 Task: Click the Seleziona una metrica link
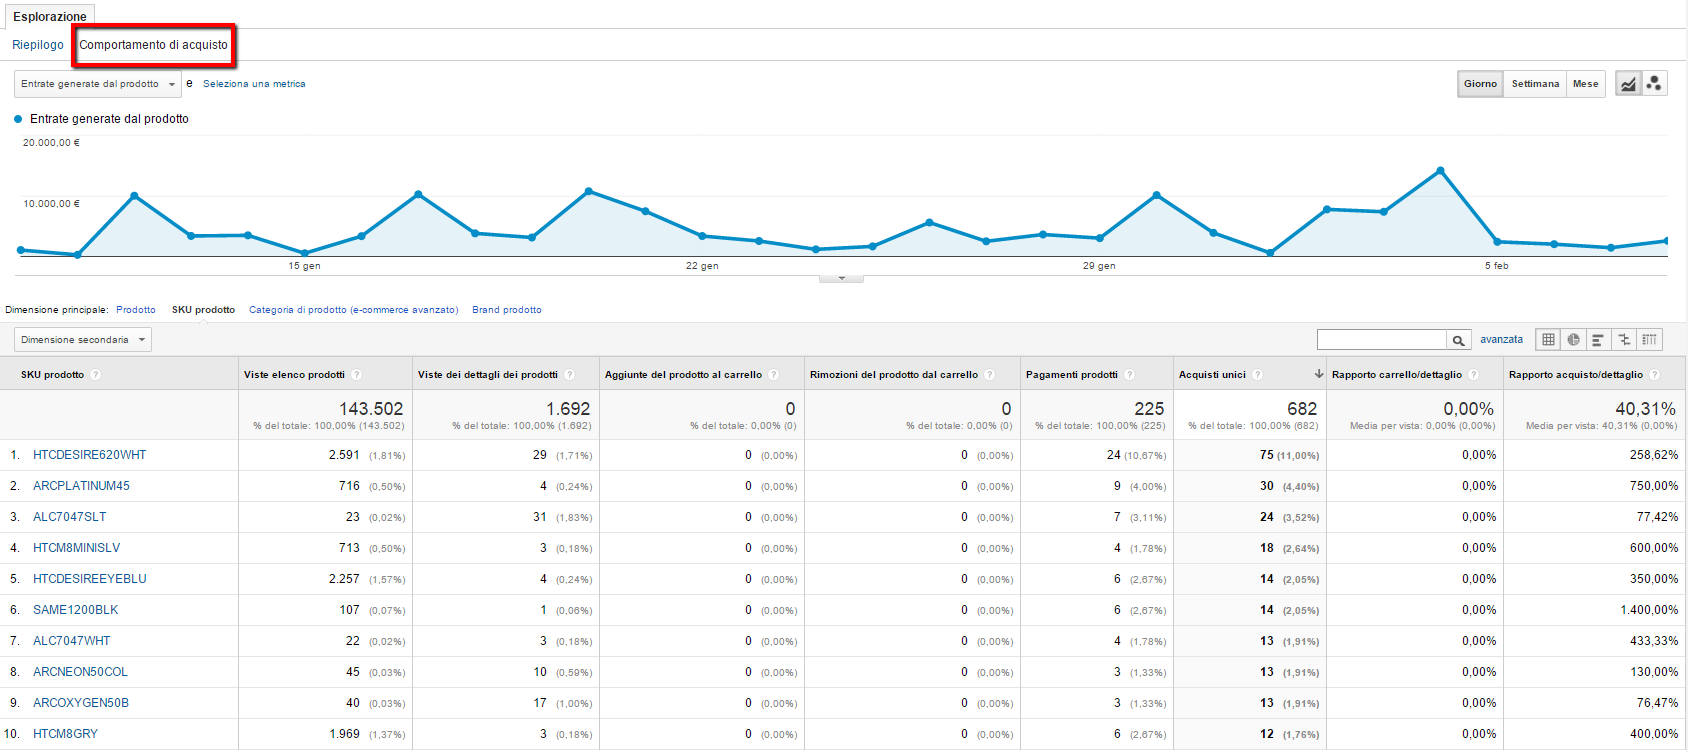254,84
